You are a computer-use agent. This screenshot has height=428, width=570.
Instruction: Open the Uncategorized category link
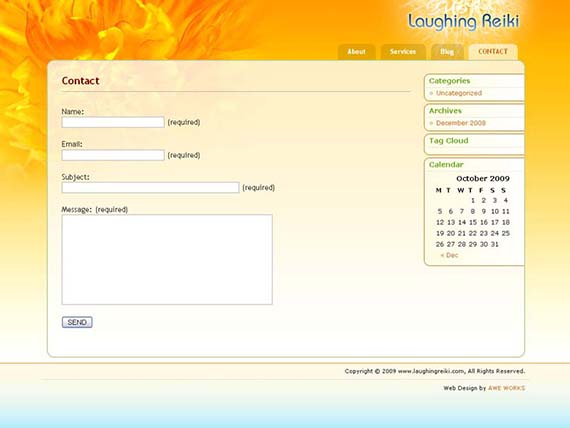coord(459,93)
